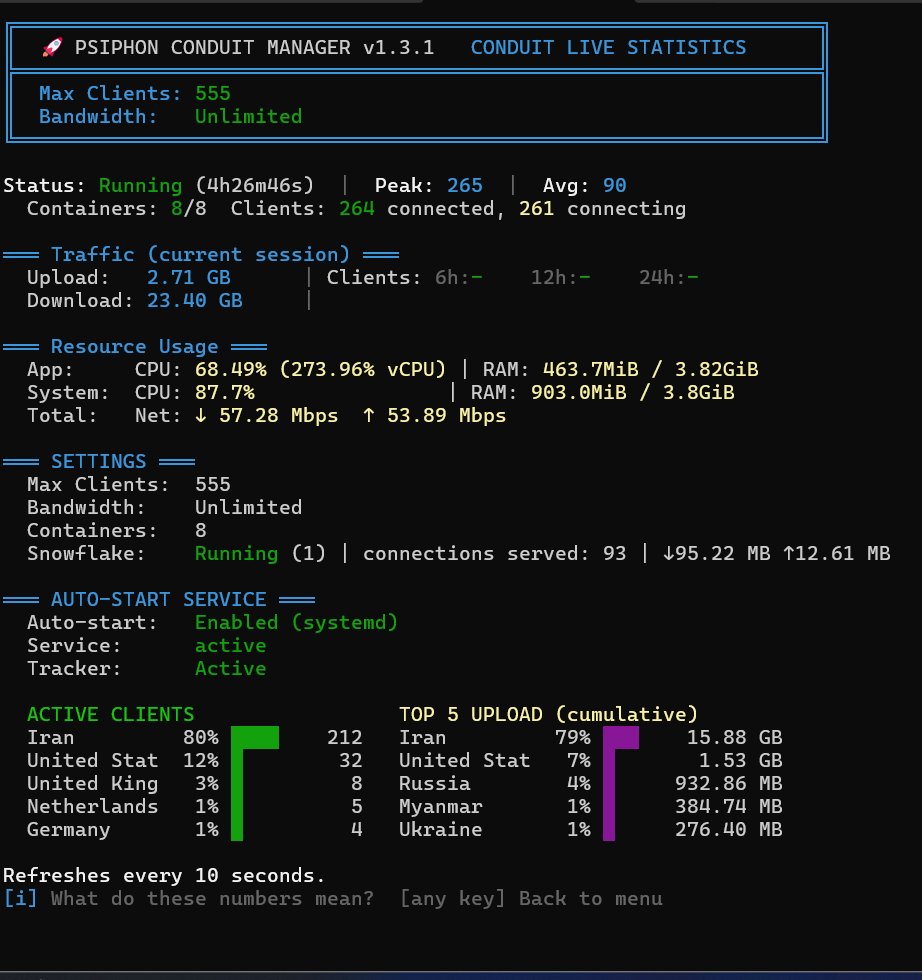This screenshot has height=980, width=922.
Task: Click the Service status active
Action: [231, 646]
